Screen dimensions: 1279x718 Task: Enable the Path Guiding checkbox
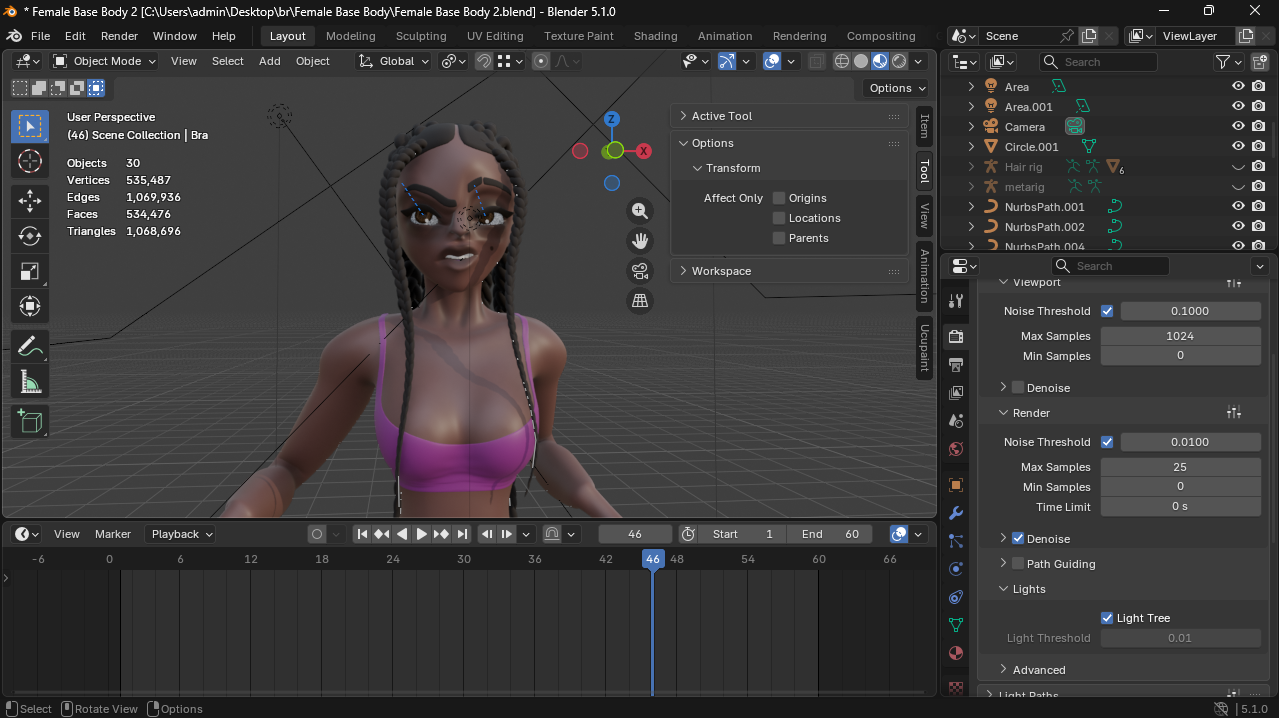point(1018,564)
